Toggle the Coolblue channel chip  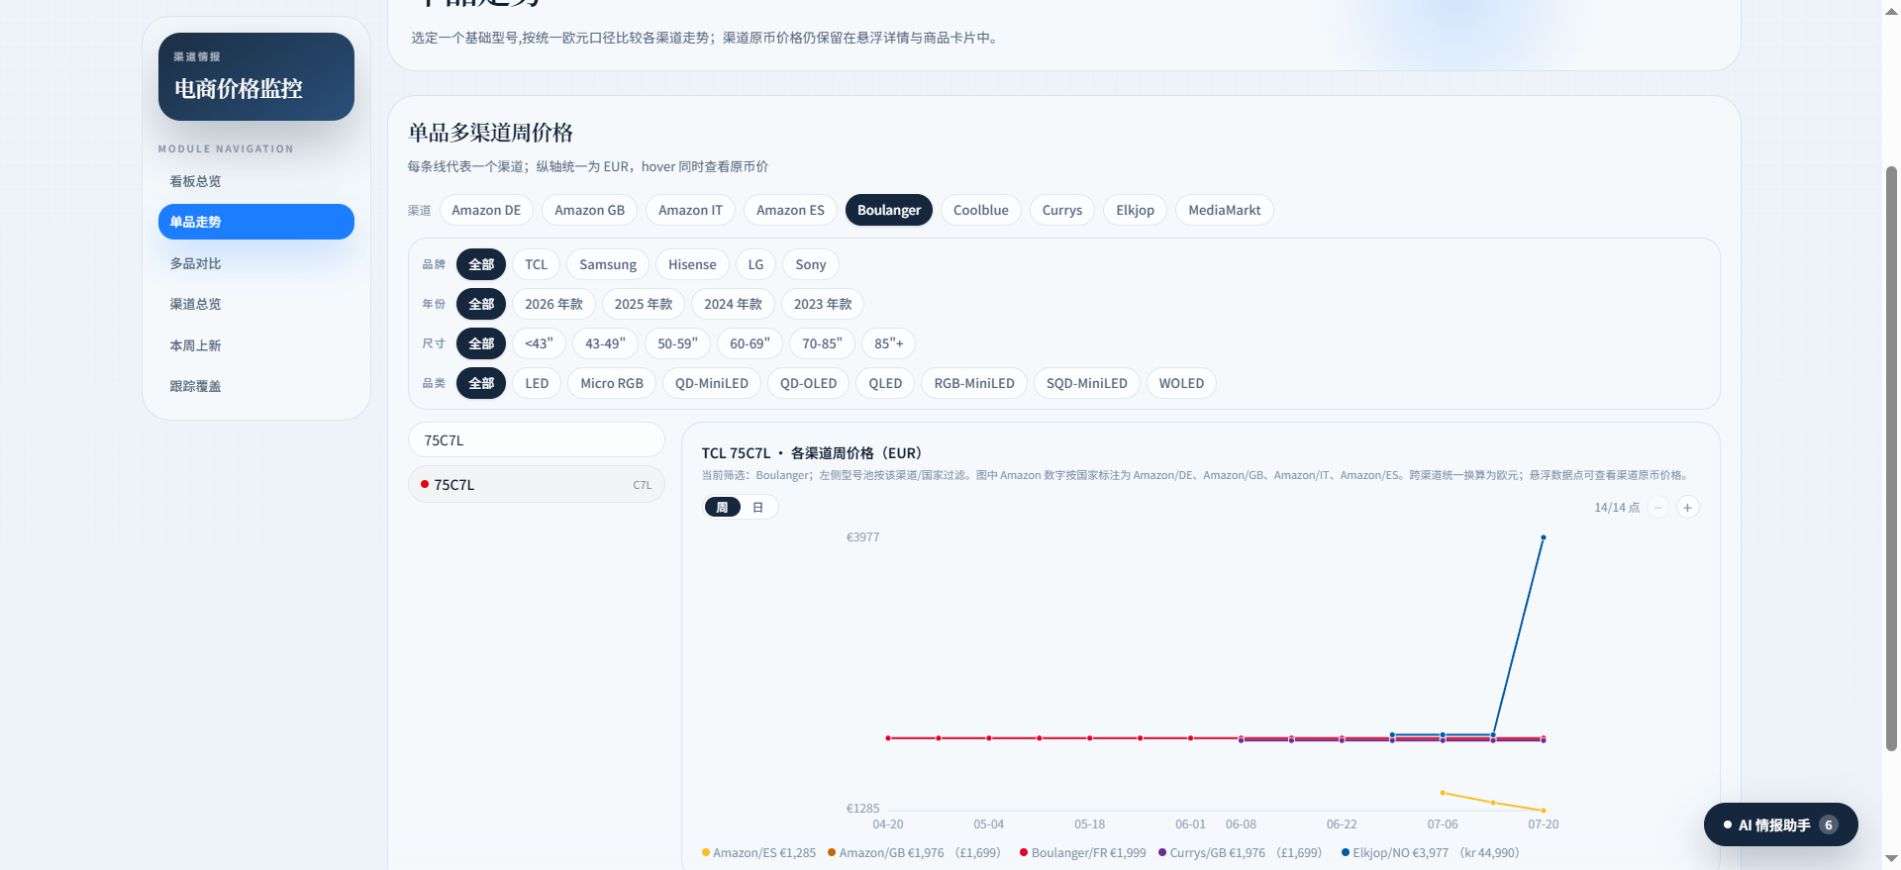[981, 210]
